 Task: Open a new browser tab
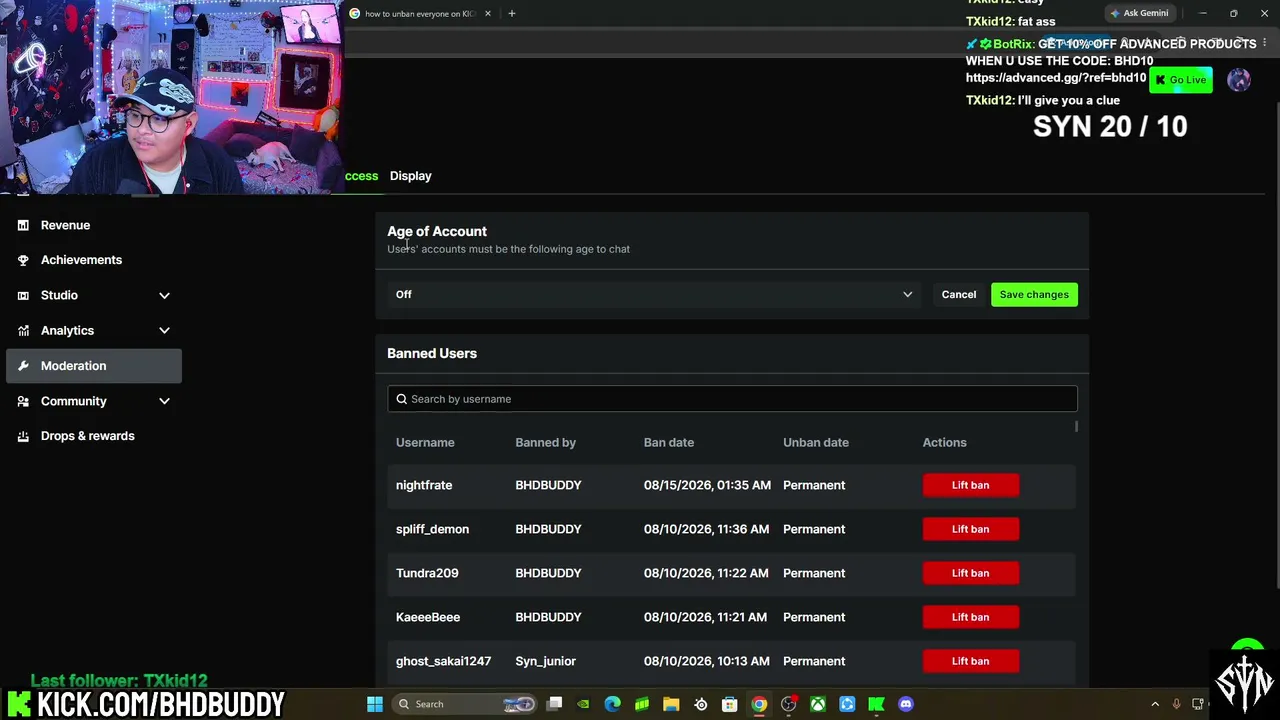(x=511, y=13)
